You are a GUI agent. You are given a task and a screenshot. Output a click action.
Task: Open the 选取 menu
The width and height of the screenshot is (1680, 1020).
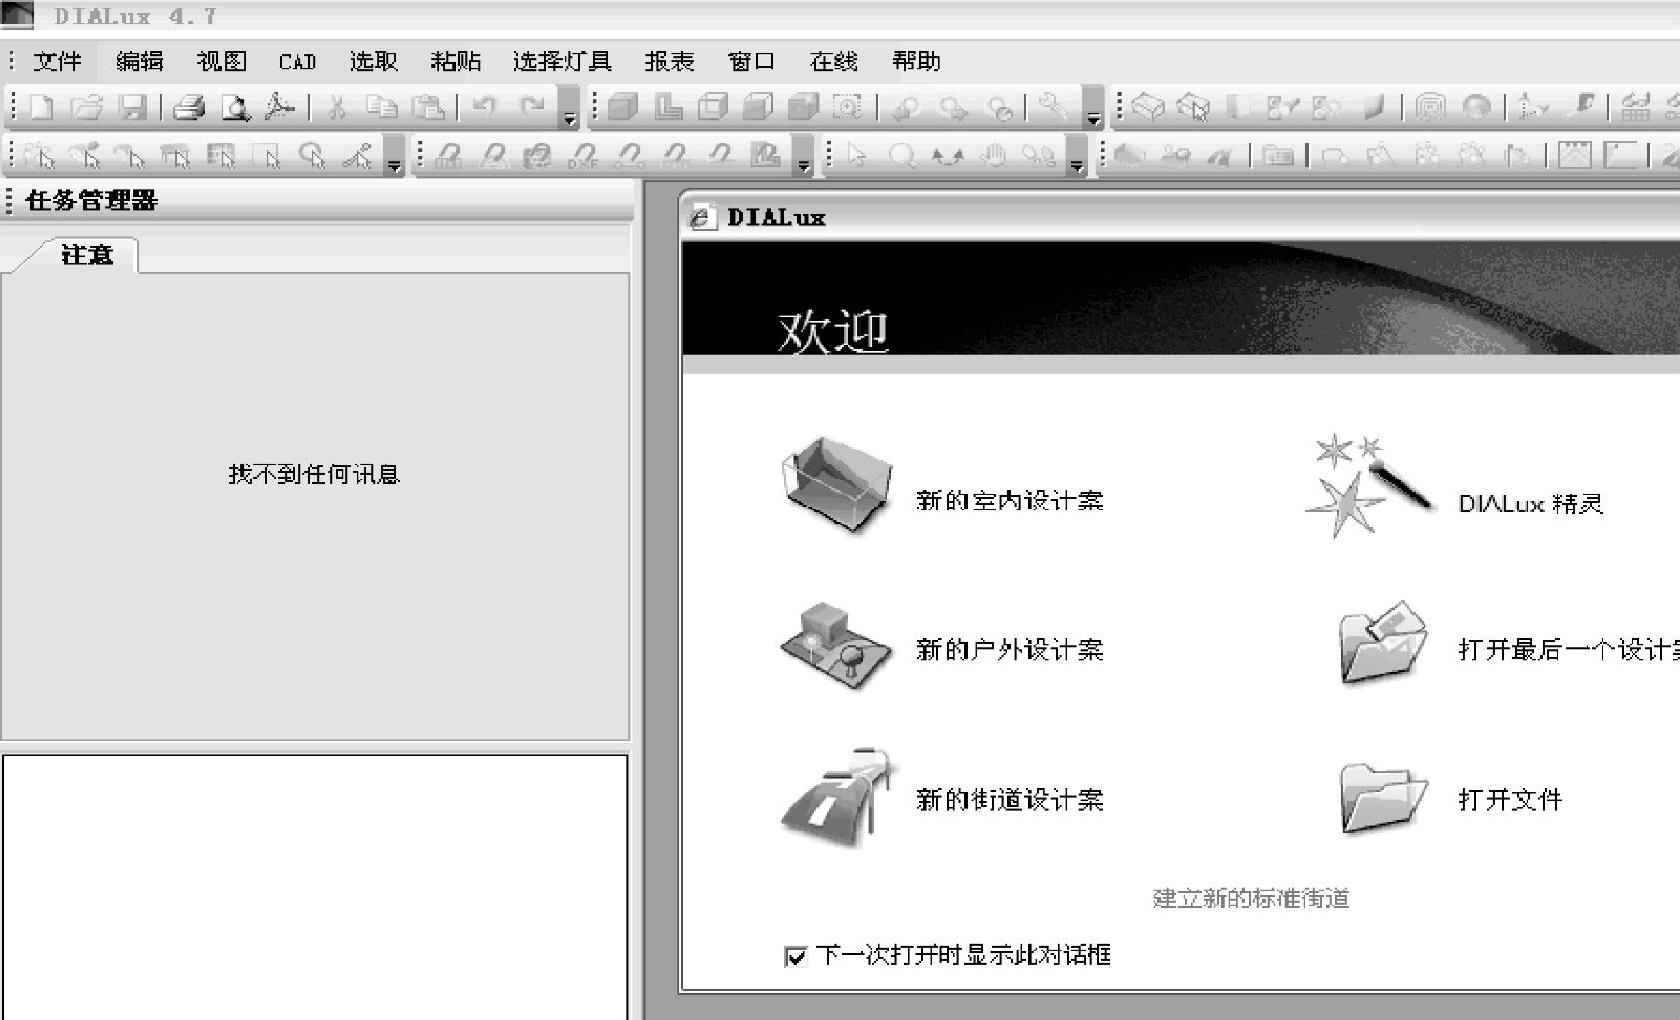(374, 62)
